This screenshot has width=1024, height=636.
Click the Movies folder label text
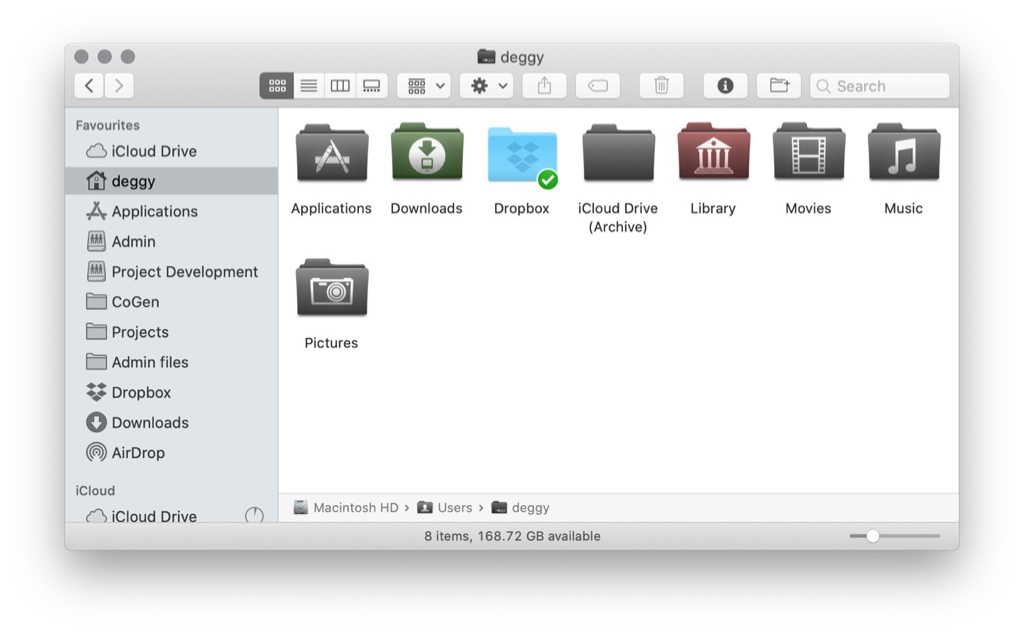808,208
